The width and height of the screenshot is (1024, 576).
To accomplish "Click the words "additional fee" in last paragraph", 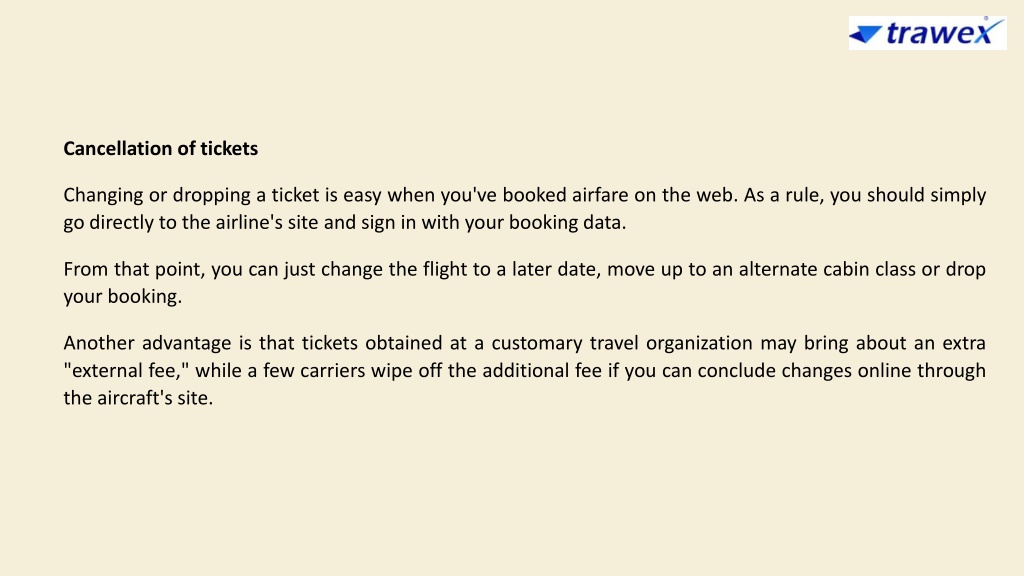I will [541, 370].
